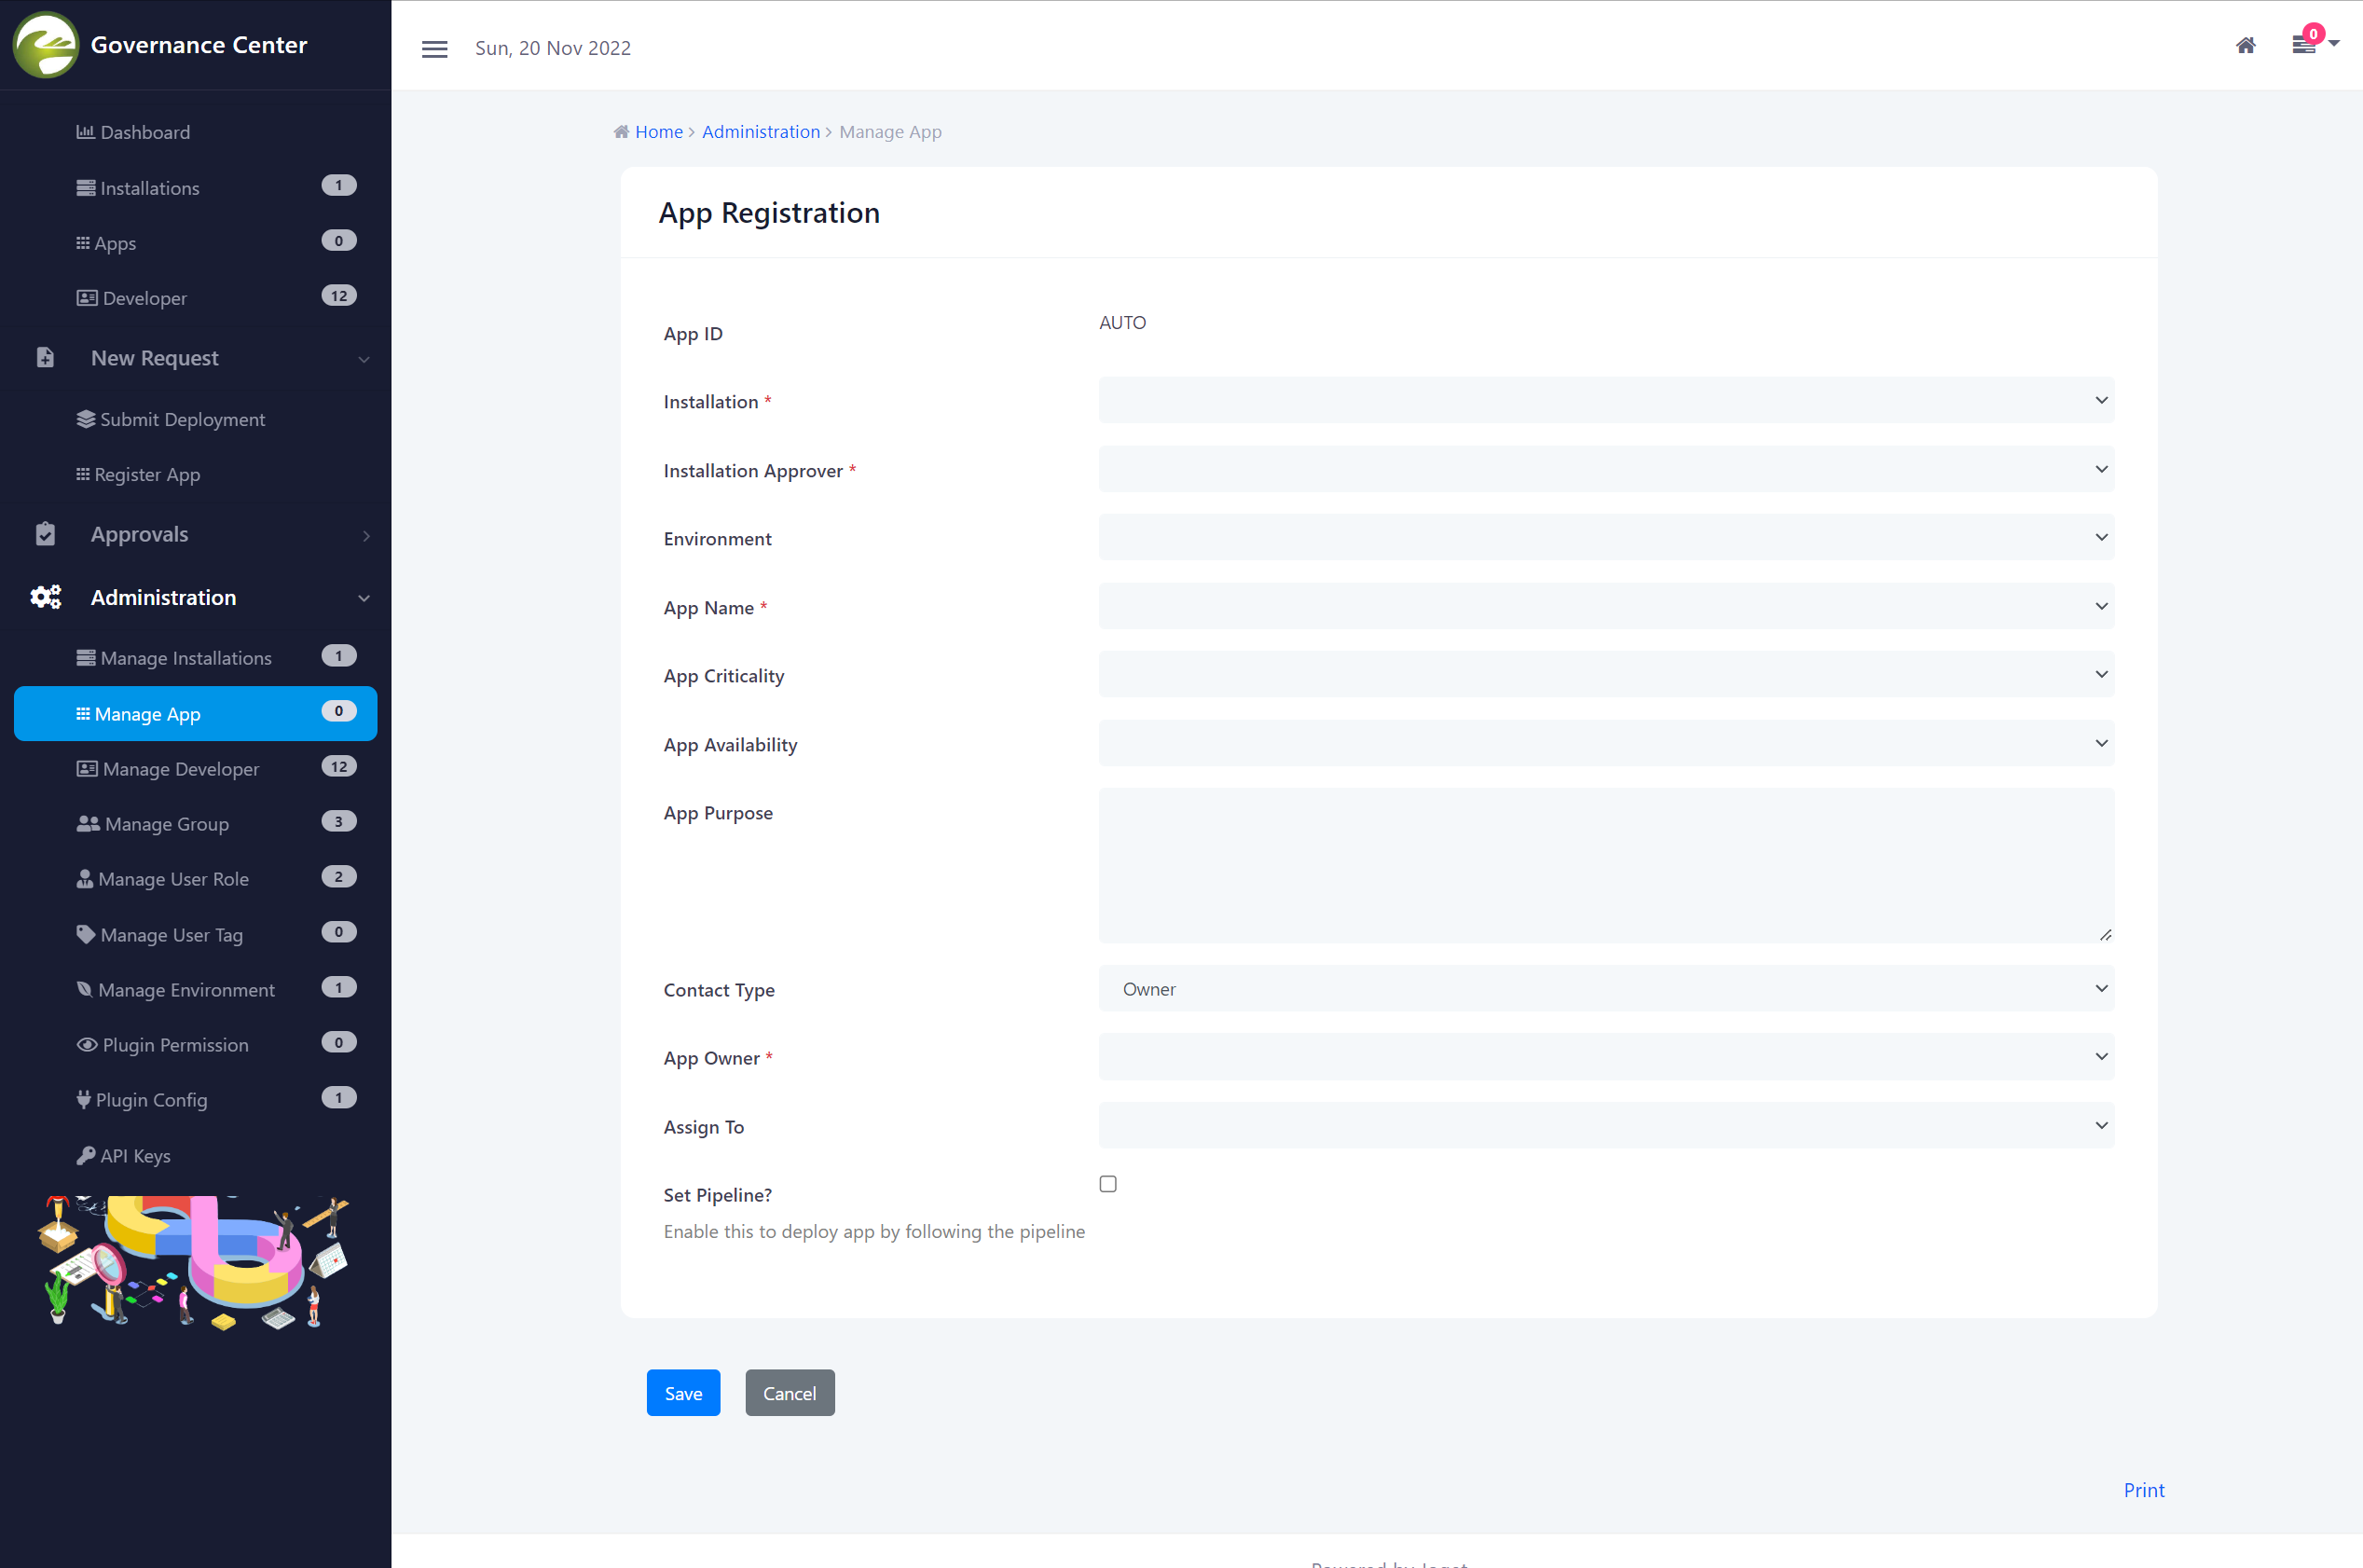Open the inbox notifications icon with badge
The height and width of the screenshot is (1568, 2363).
click(x=2304, y=45)
